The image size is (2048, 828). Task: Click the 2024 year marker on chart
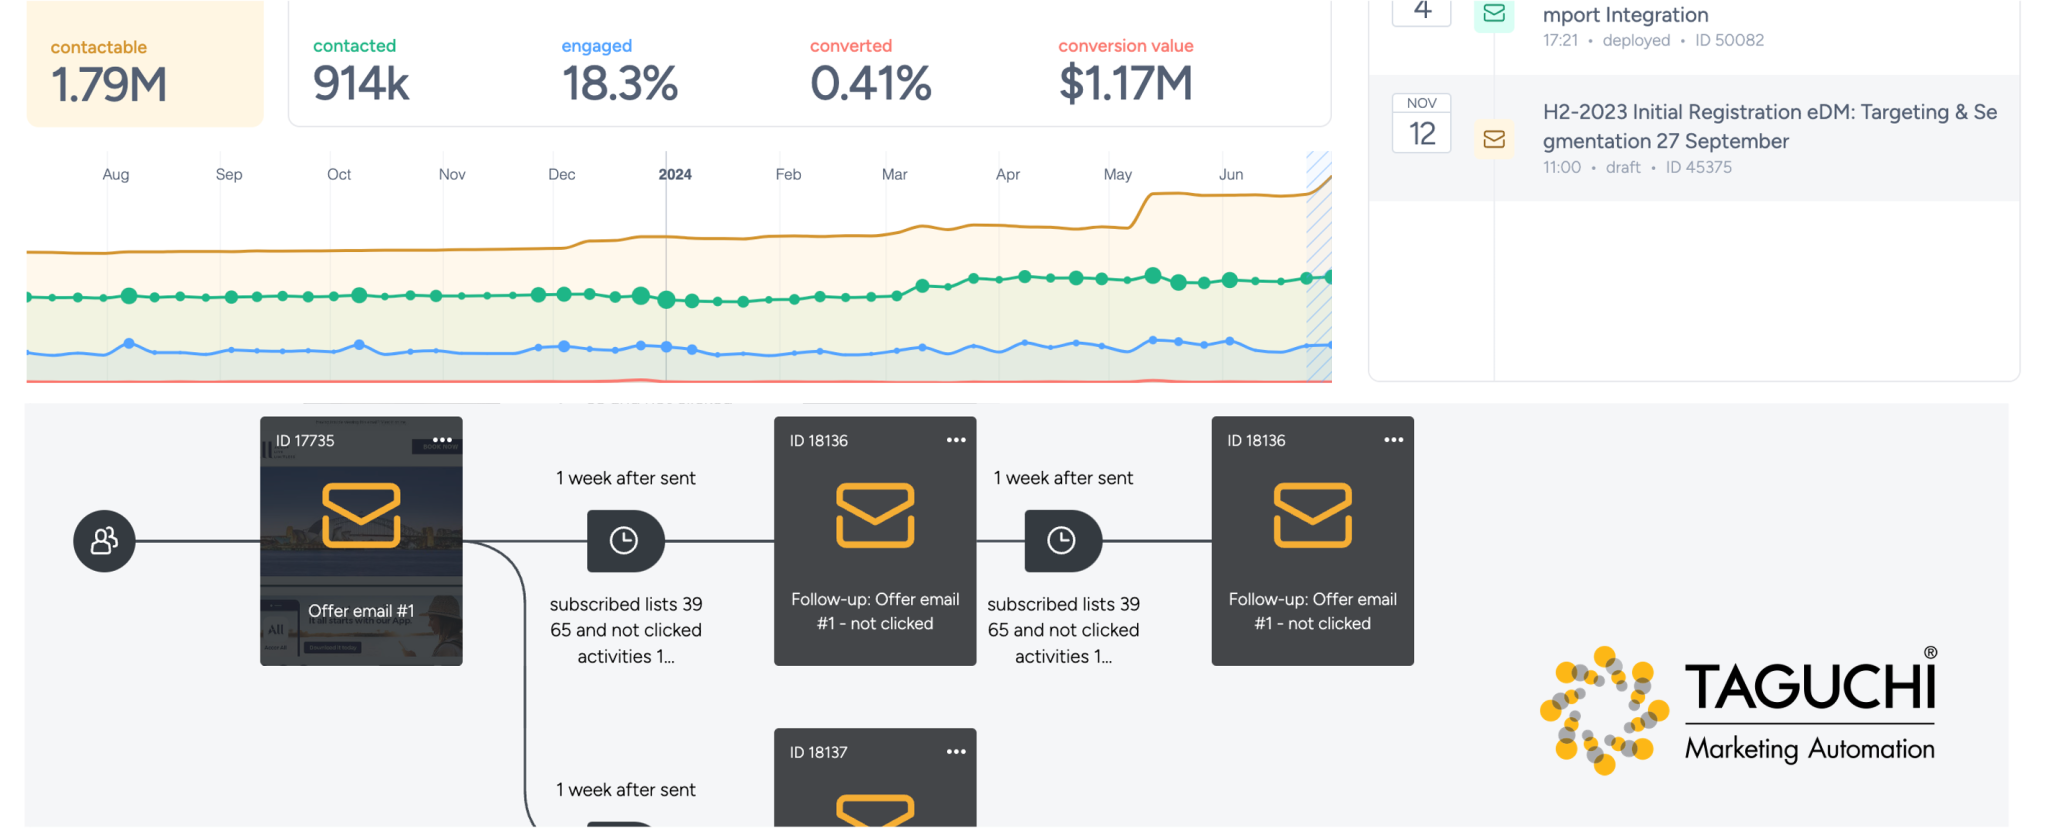pyautogui.click(x=675, y=174)
